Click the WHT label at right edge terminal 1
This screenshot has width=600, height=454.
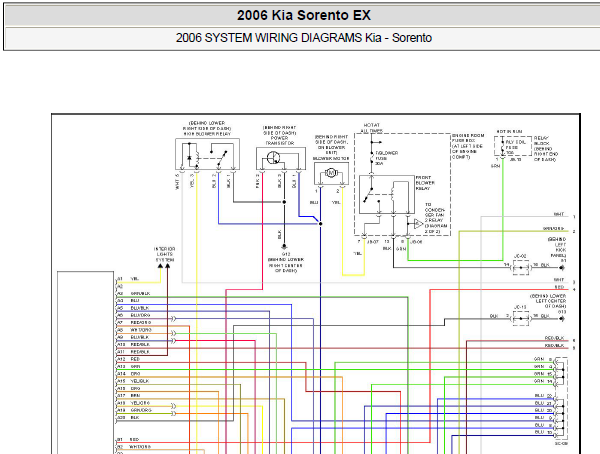[559, 214]
